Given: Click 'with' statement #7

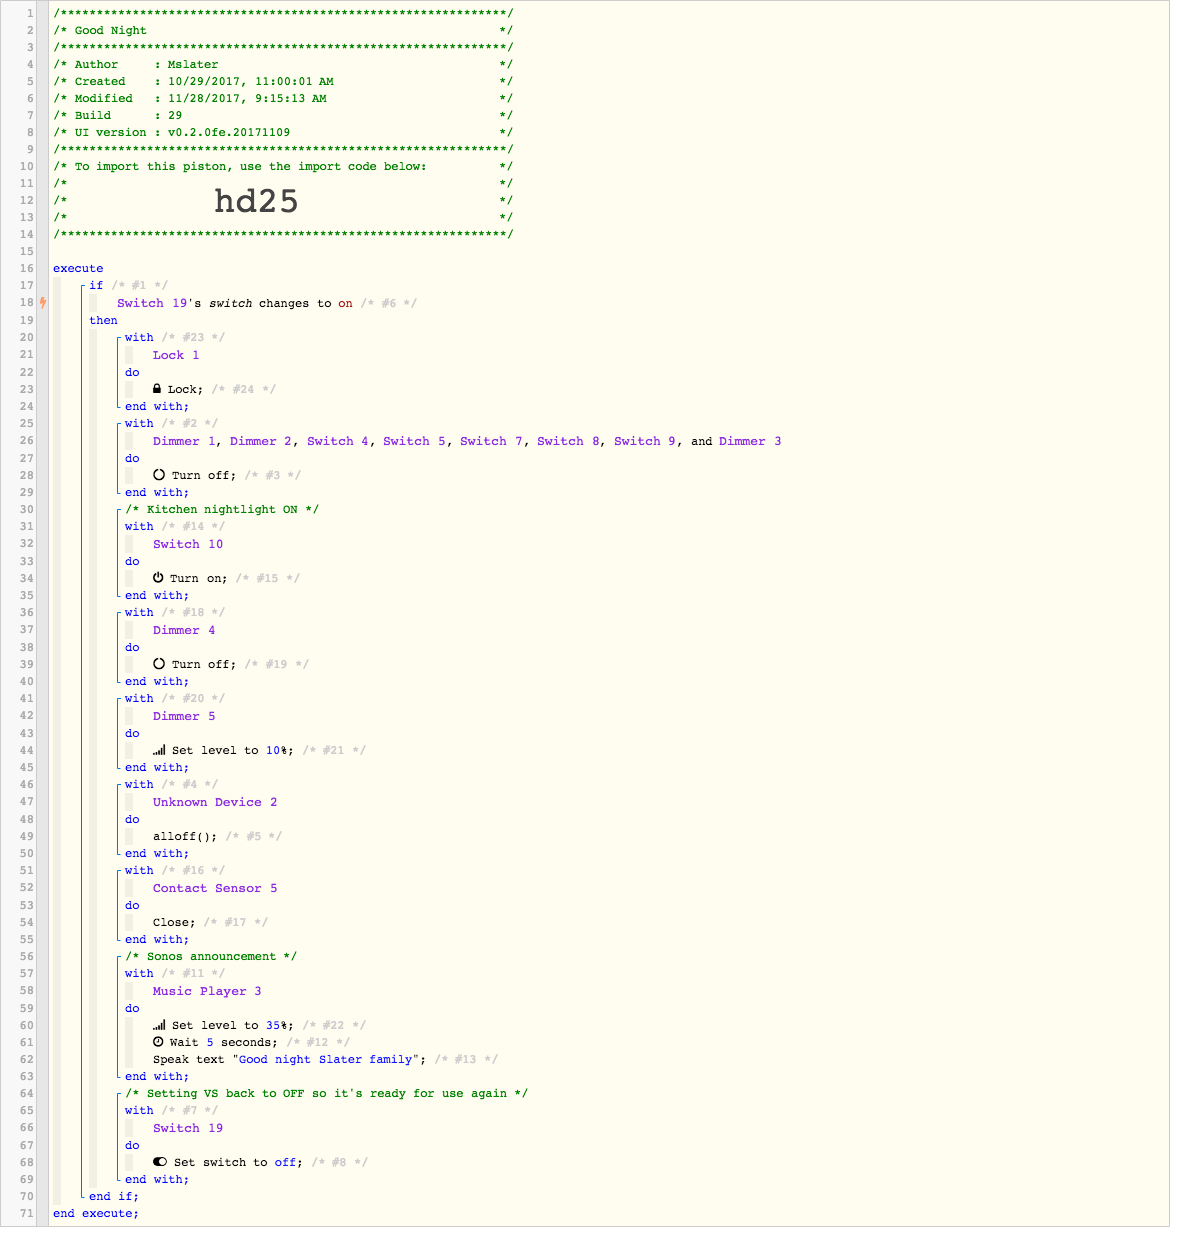Looking at the screenshot, I should click(x=139, y=1110).
